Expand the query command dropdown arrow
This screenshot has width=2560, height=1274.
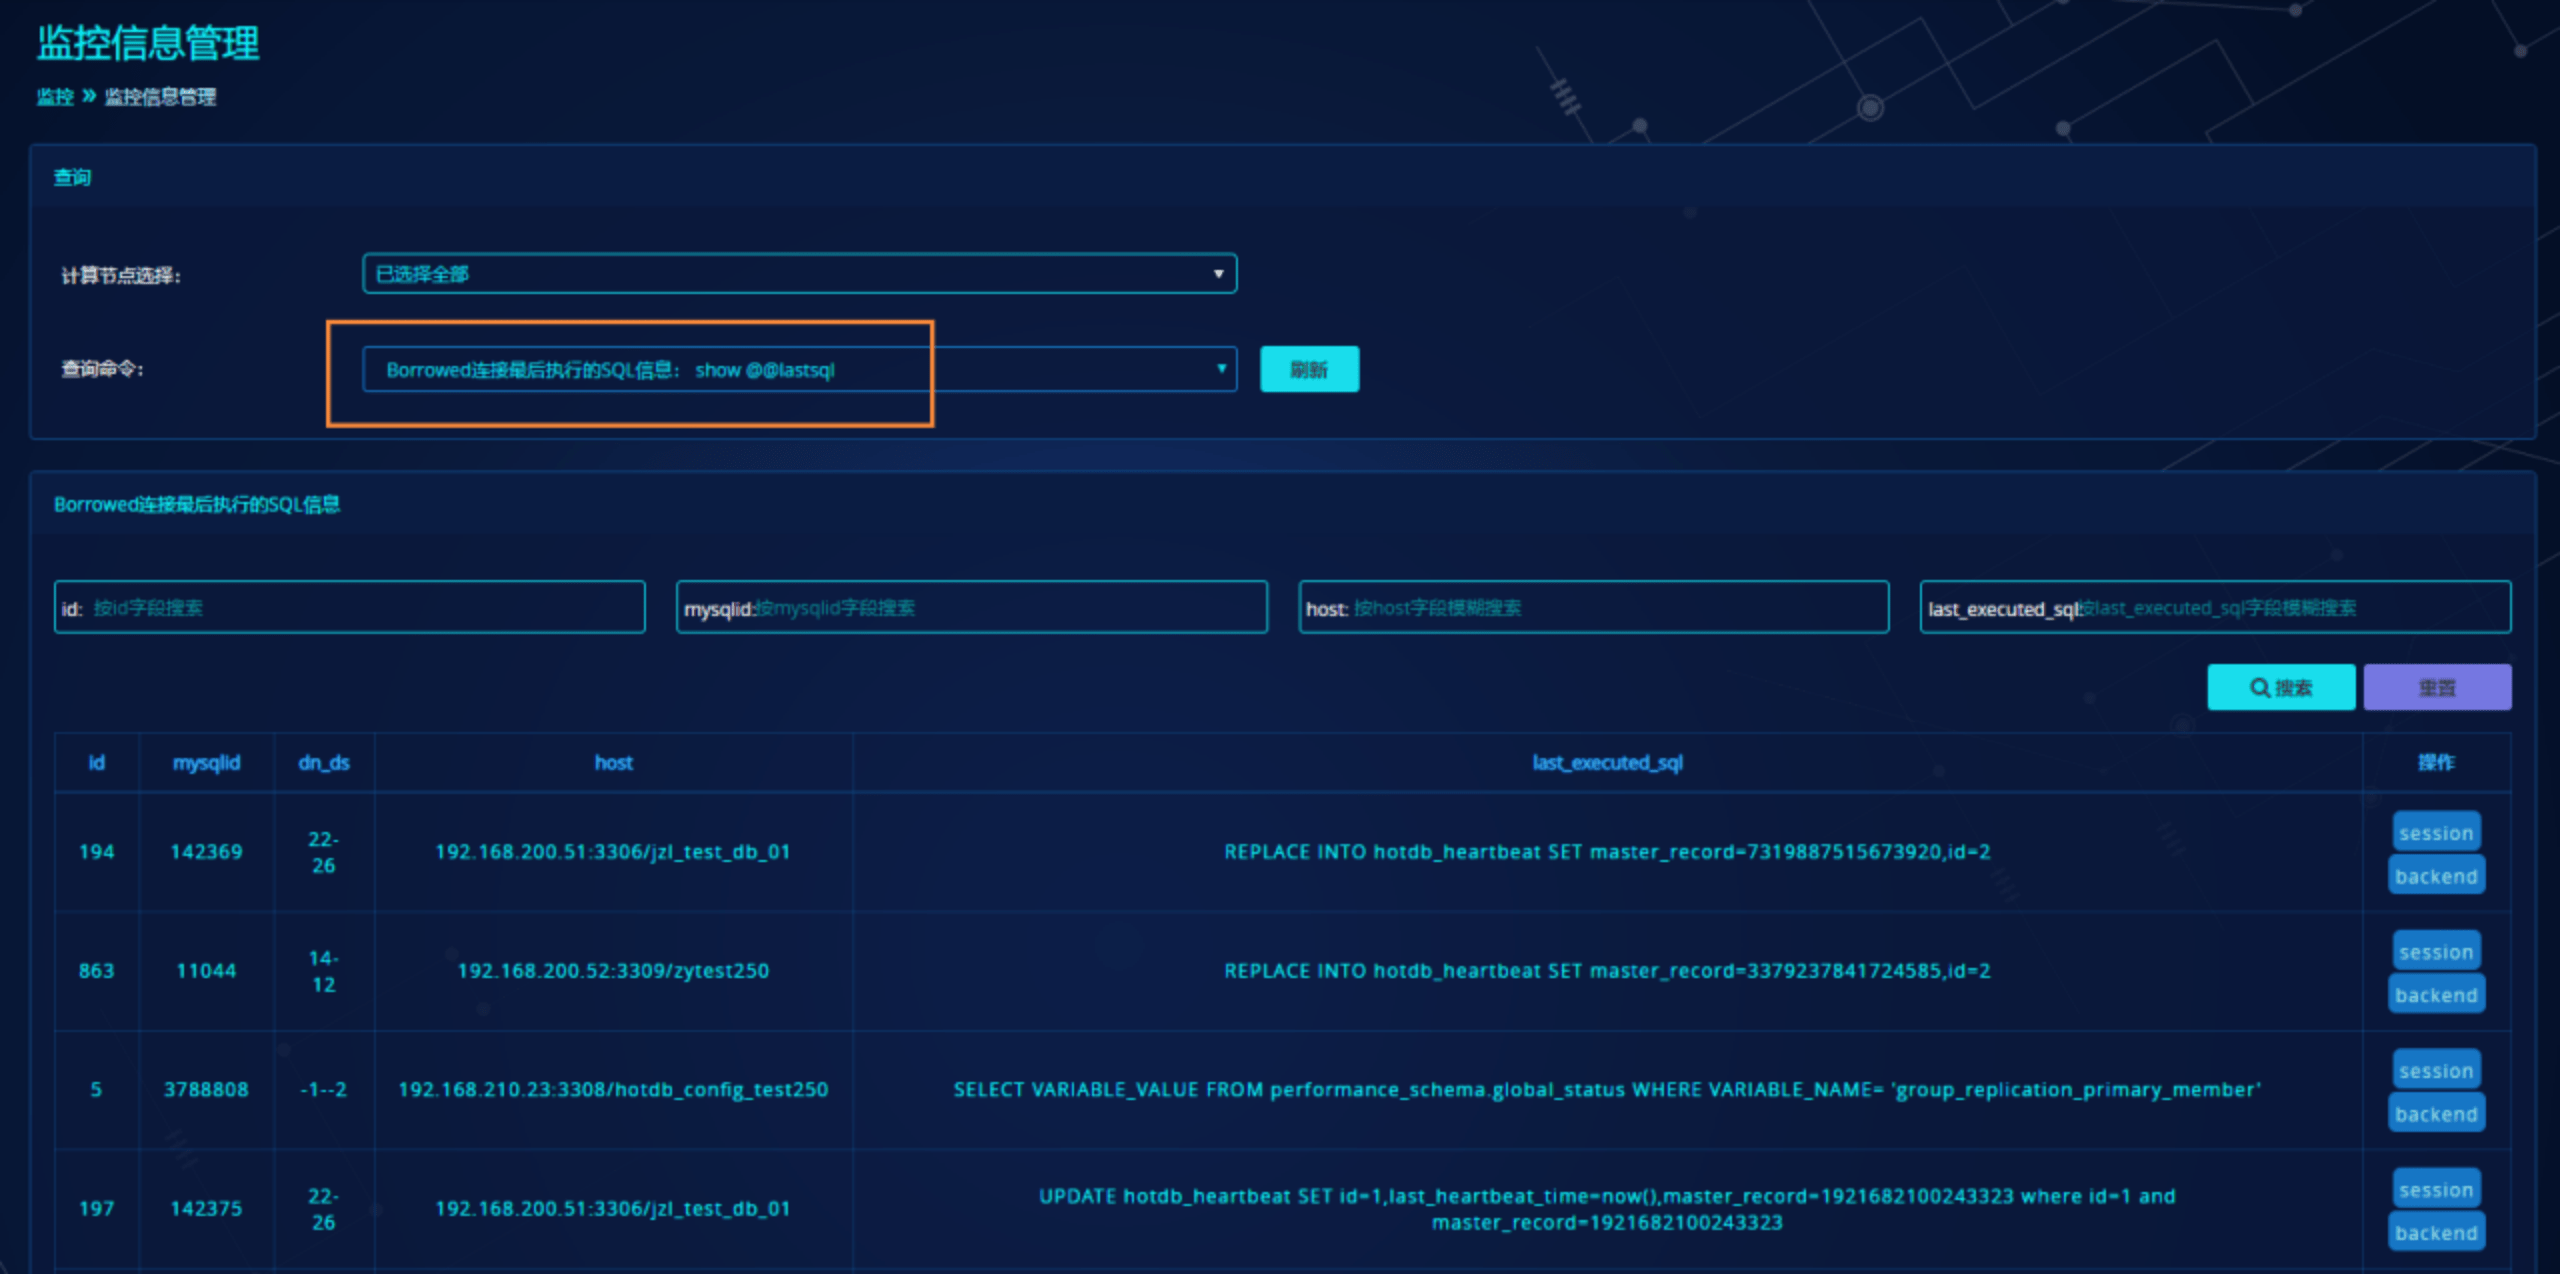point(1220,369)
